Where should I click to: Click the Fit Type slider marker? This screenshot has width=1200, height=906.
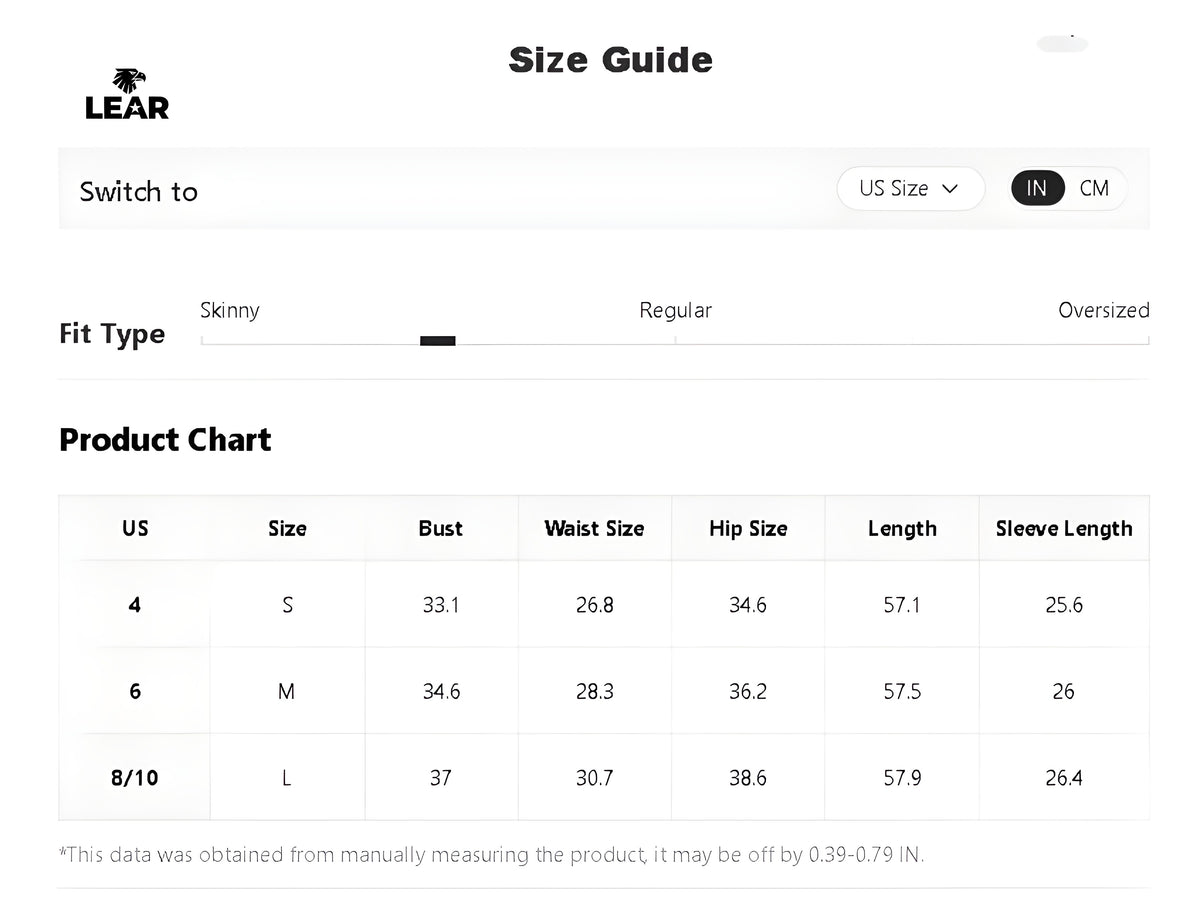[438, 341]
